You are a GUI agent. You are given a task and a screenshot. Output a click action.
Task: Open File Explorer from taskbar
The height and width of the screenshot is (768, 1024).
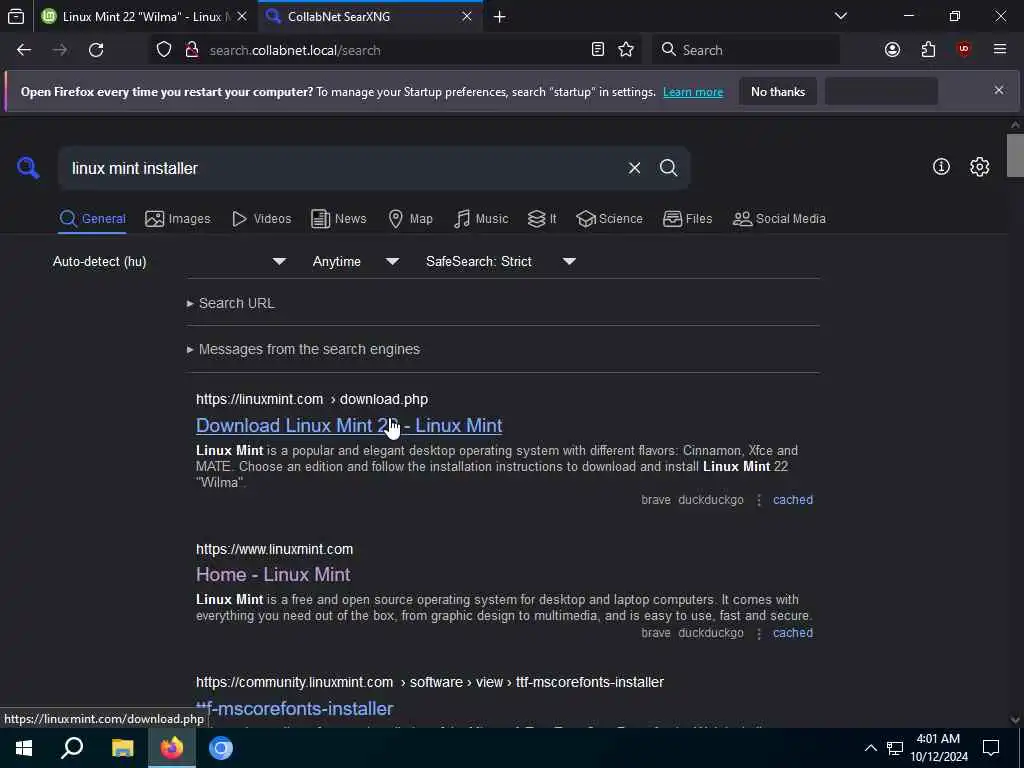tap(122, 748)
